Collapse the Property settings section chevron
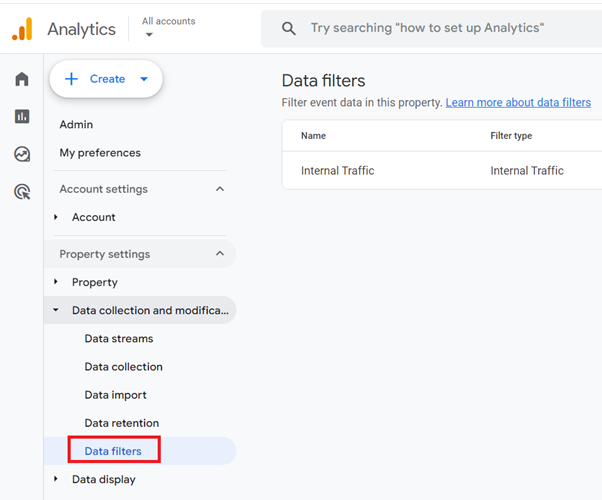 [x=220, y=253]
